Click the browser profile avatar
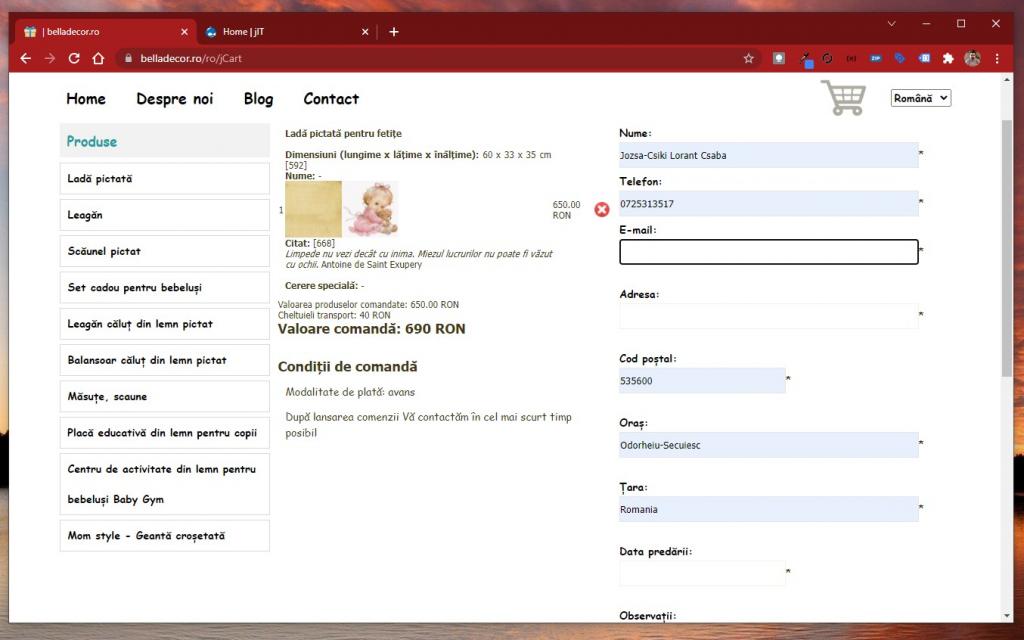This screenshot has width=1024, height=640. [x=972, y=59]
